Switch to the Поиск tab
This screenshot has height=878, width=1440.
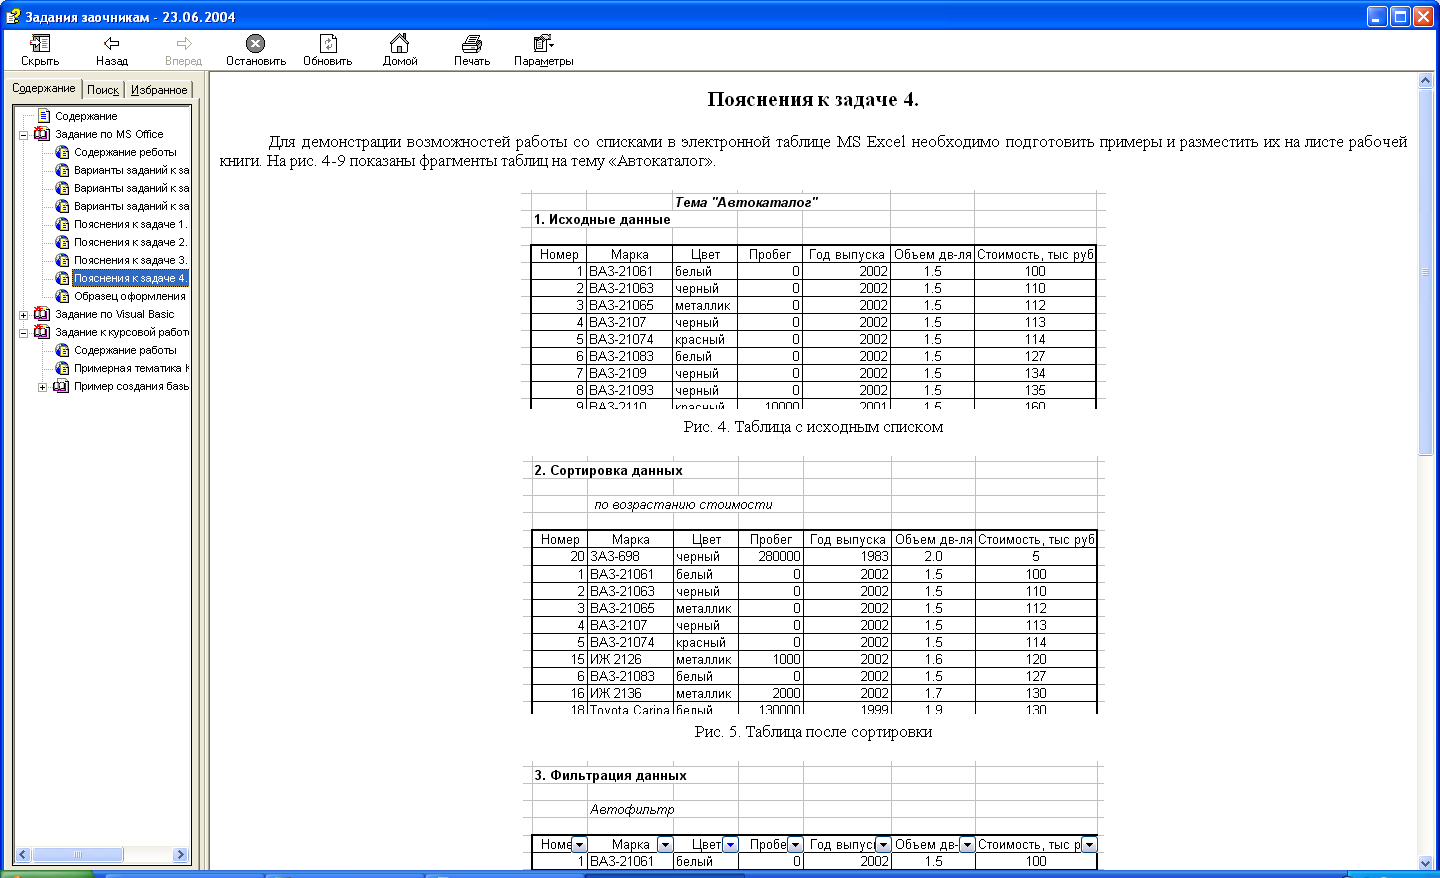coord(103,90)
